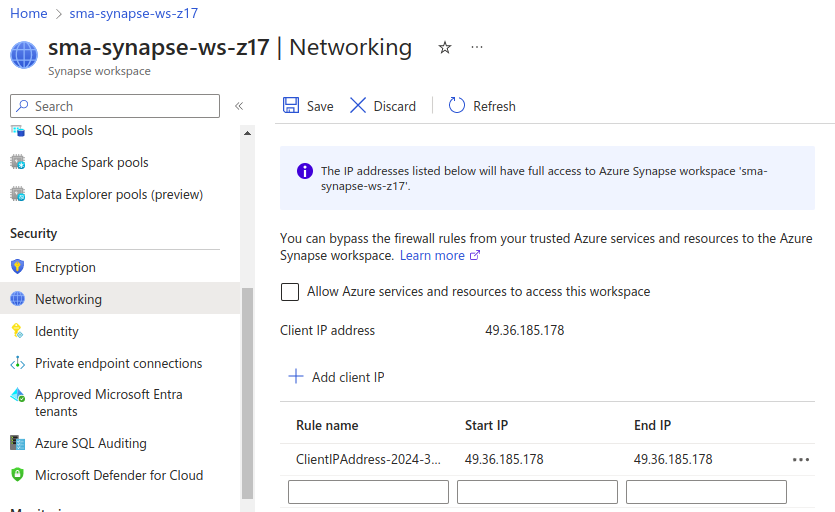Image resolution: width=835 pixels, height=512 pixels.
Task: Enable Allow Azure services access checkbox
Action: (x=290, y=292)
